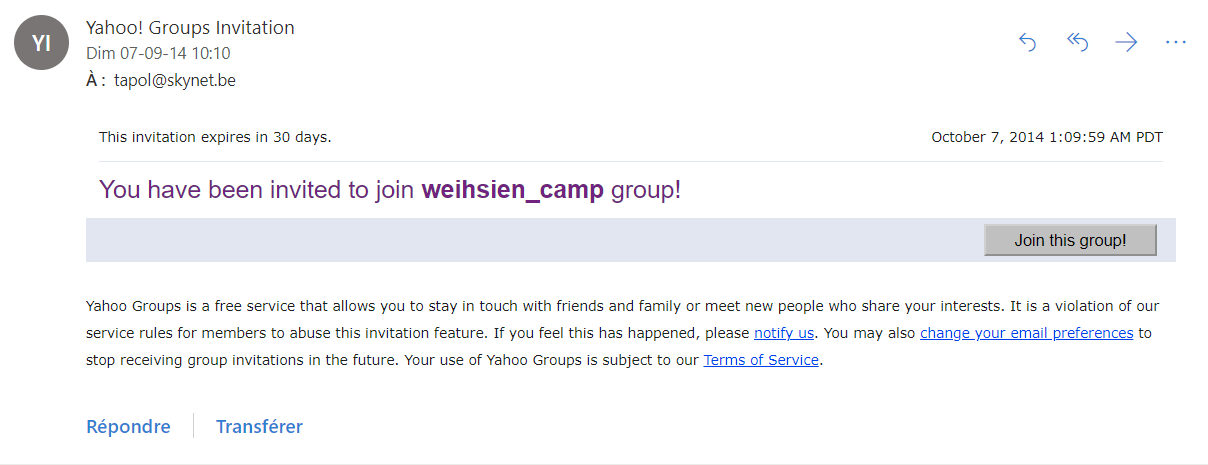Click Transférer below the message
This screenshot has height=465, width=1208.
click(259, 426)
